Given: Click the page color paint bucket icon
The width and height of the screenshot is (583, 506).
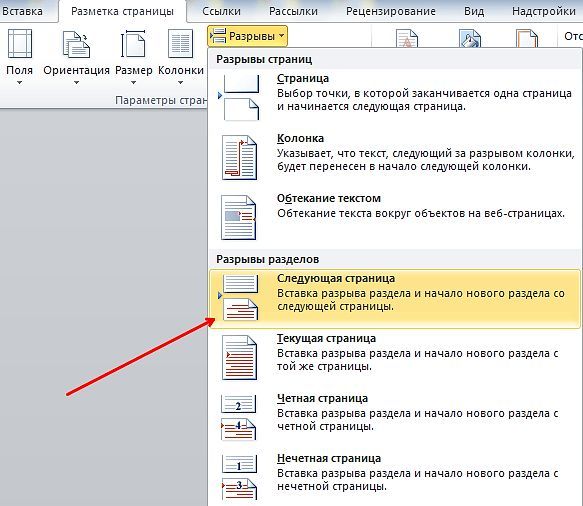Looking at the screenshot, I should [x=470, y=38].
